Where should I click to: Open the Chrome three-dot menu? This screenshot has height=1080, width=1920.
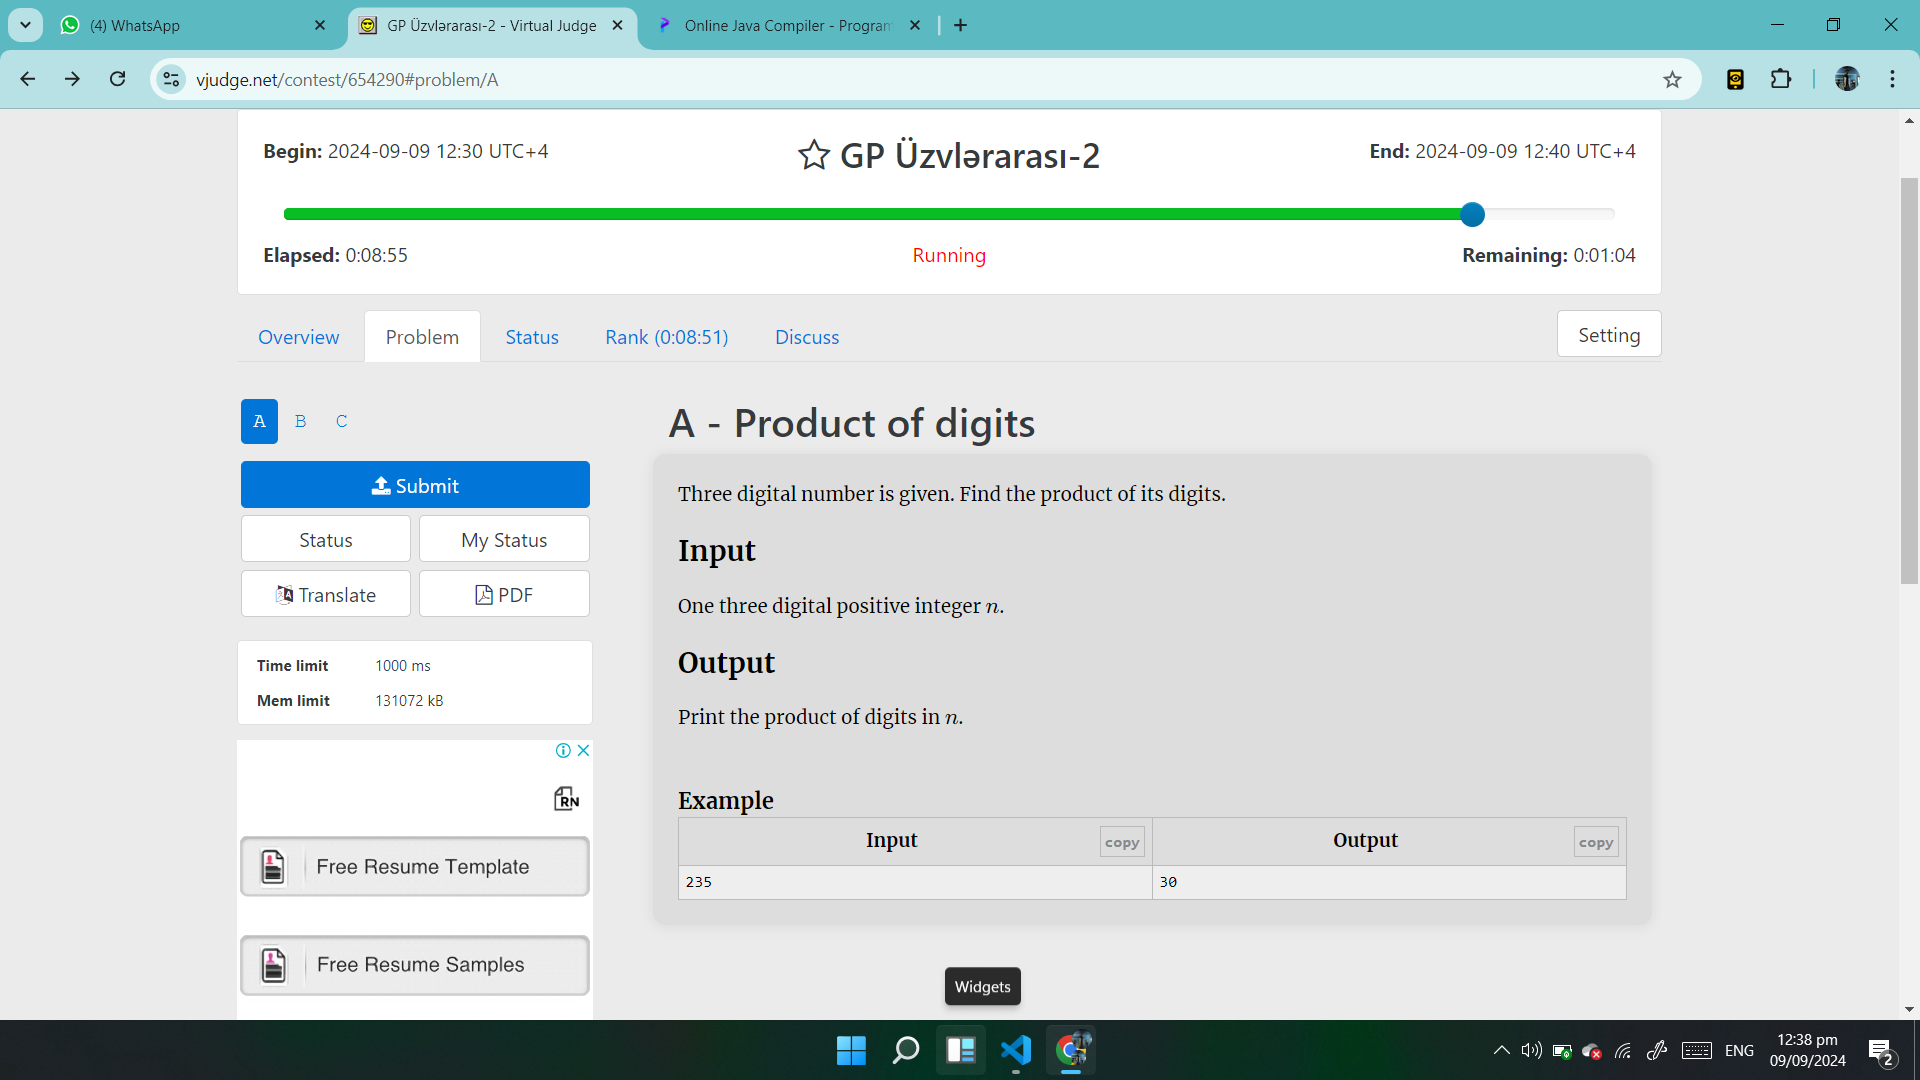click(x=1892, y=79)
